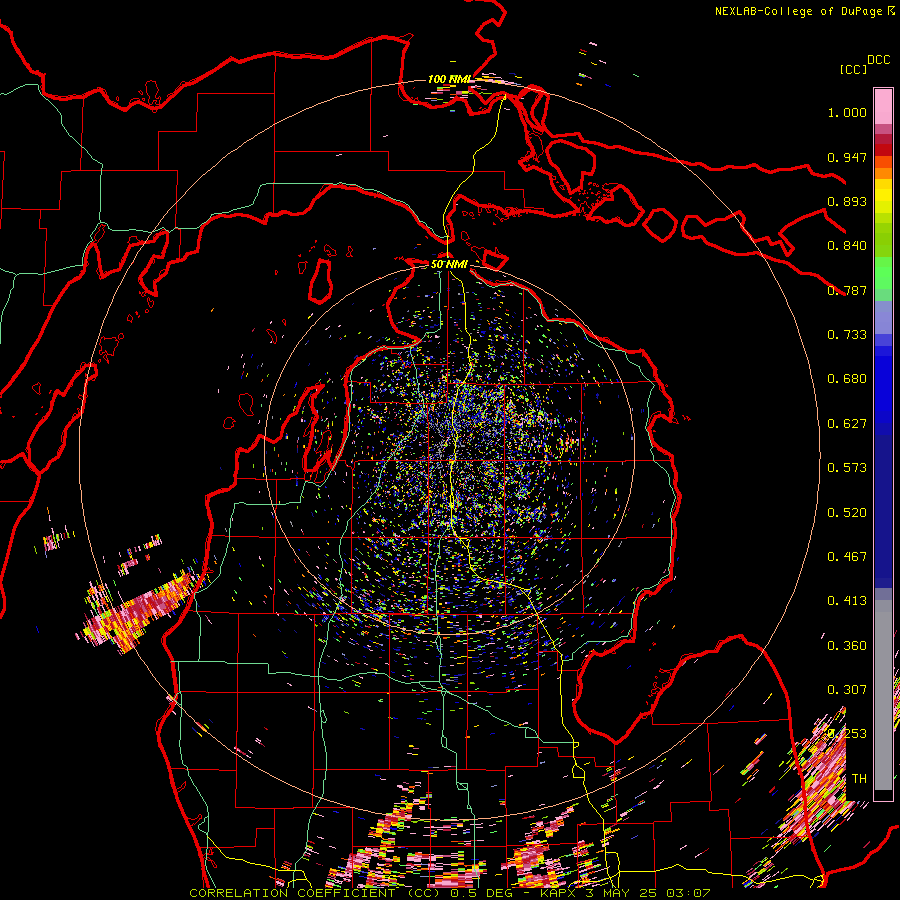Click the 100 NMI range ring label
Viewport: 900px width, 900px height.
click(449, 79)
